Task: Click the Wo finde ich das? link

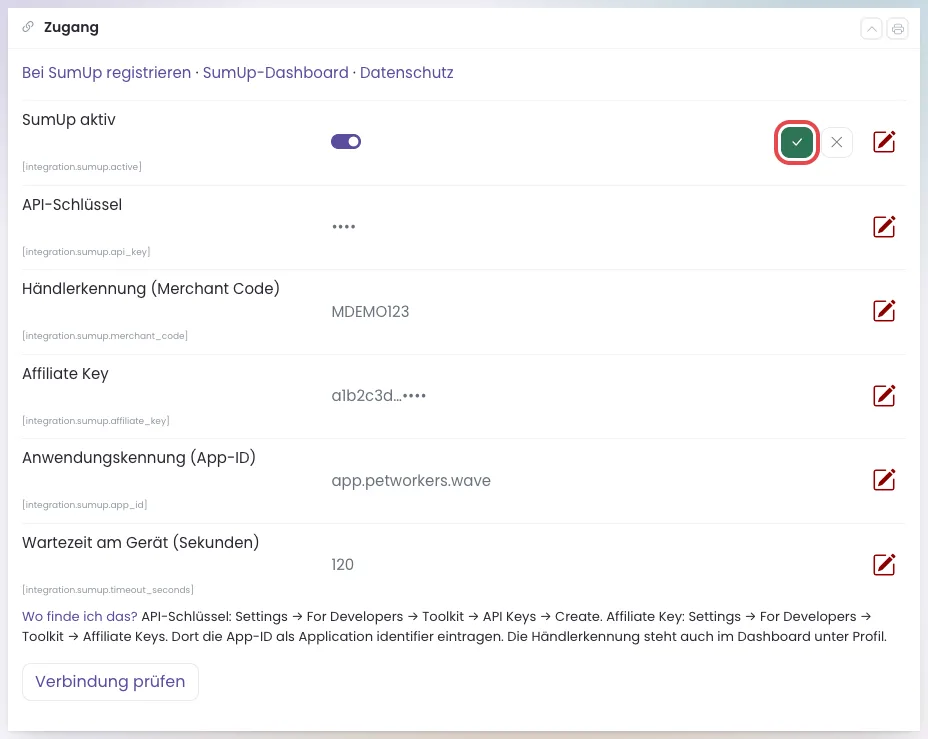Action: [79, 617]
